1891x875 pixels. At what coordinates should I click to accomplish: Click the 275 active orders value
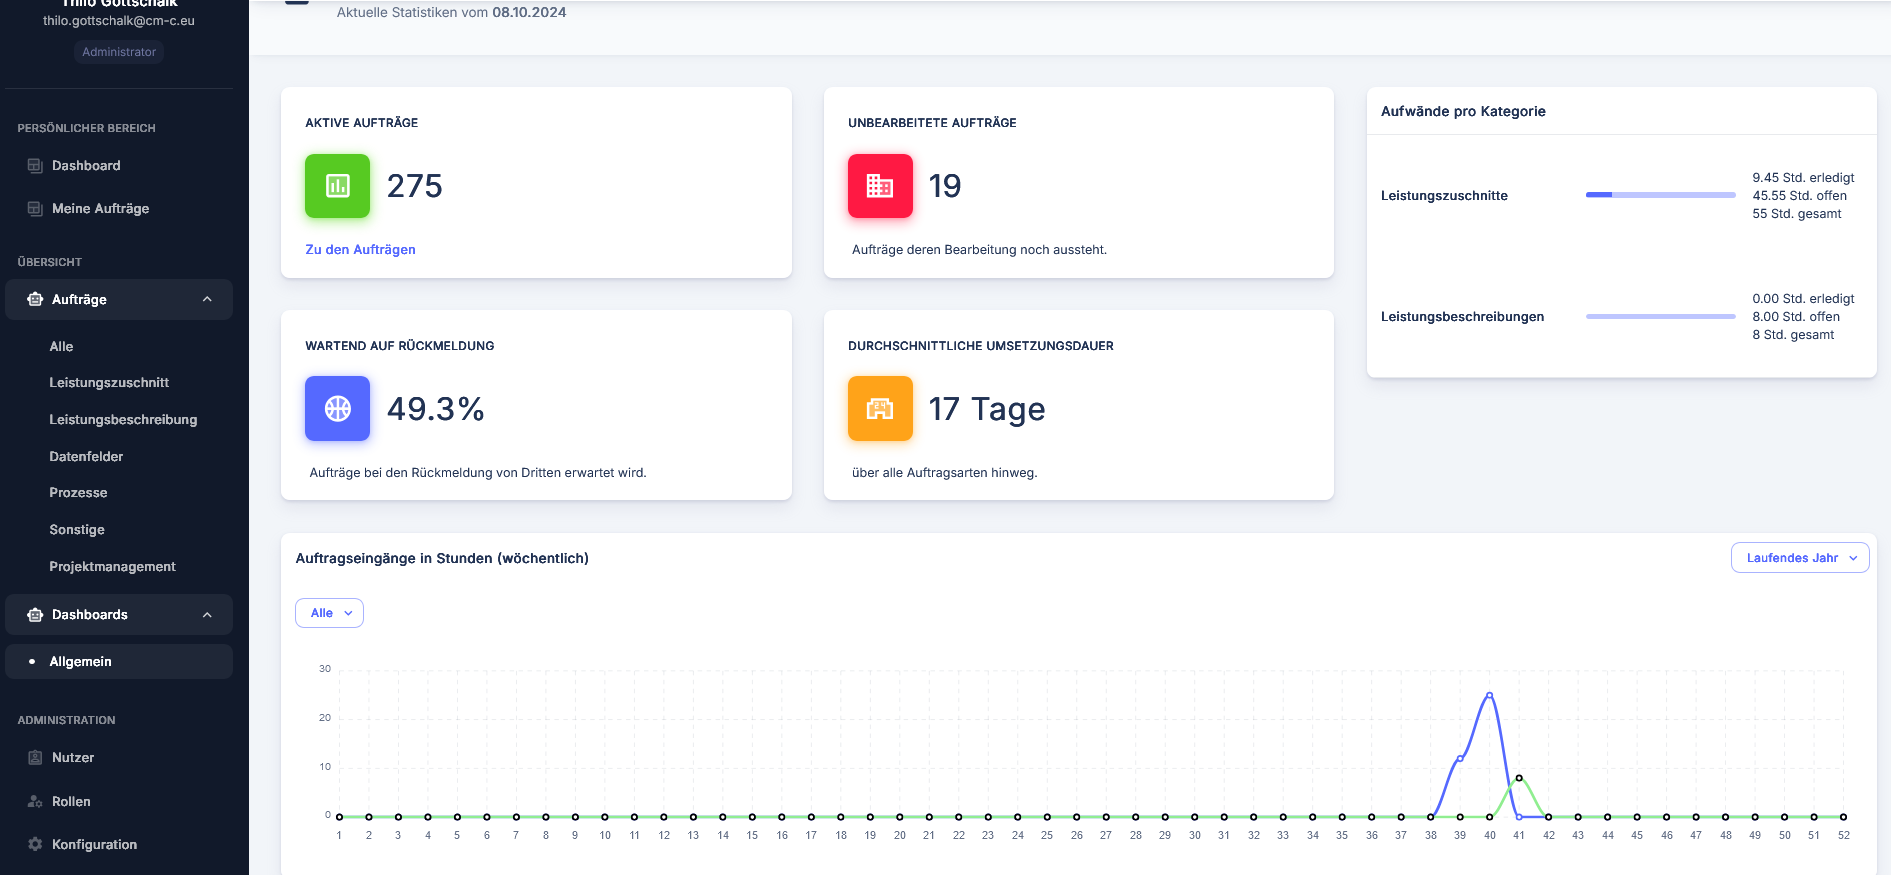(414, 186)
